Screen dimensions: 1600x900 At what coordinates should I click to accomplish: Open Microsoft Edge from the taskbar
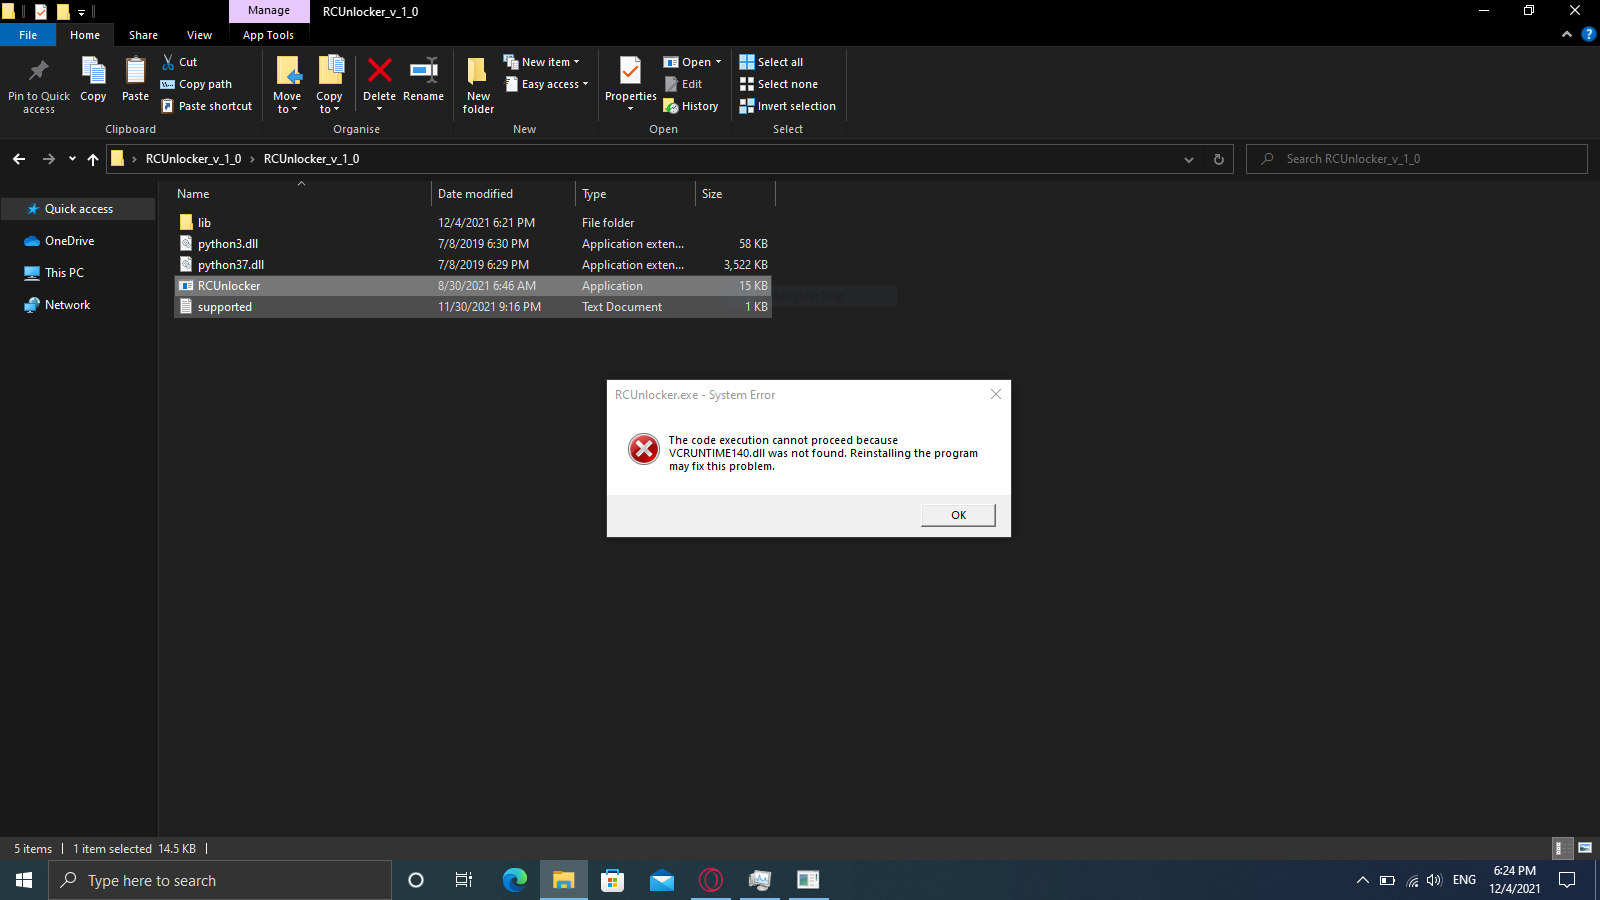514,880
